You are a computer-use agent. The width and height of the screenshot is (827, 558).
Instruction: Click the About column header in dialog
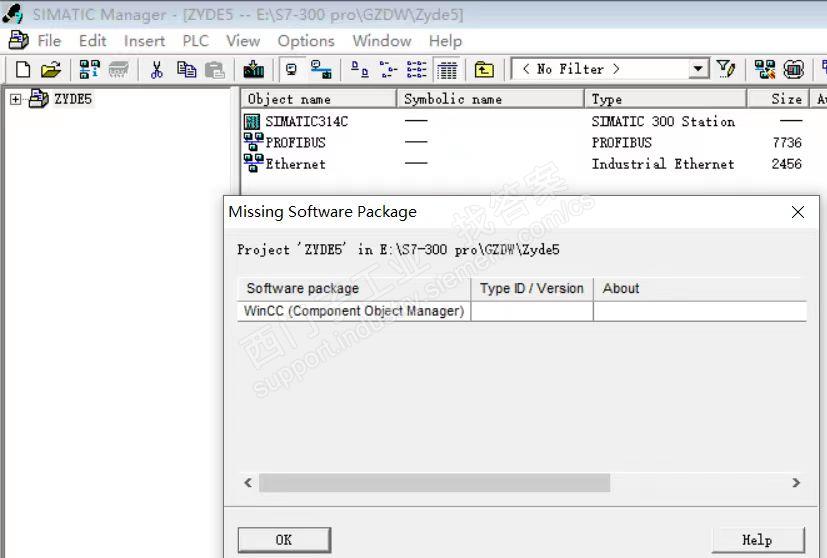(700, 288)
